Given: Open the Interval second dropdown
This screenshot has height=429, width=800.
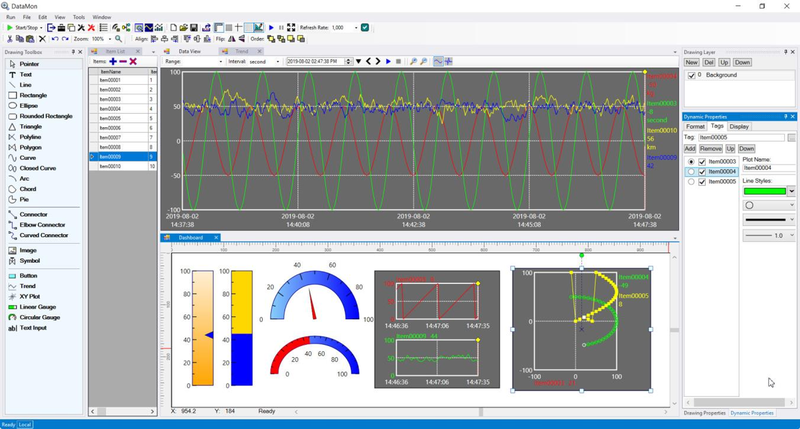Looking at the screenshot, I should tap(278, 62).
